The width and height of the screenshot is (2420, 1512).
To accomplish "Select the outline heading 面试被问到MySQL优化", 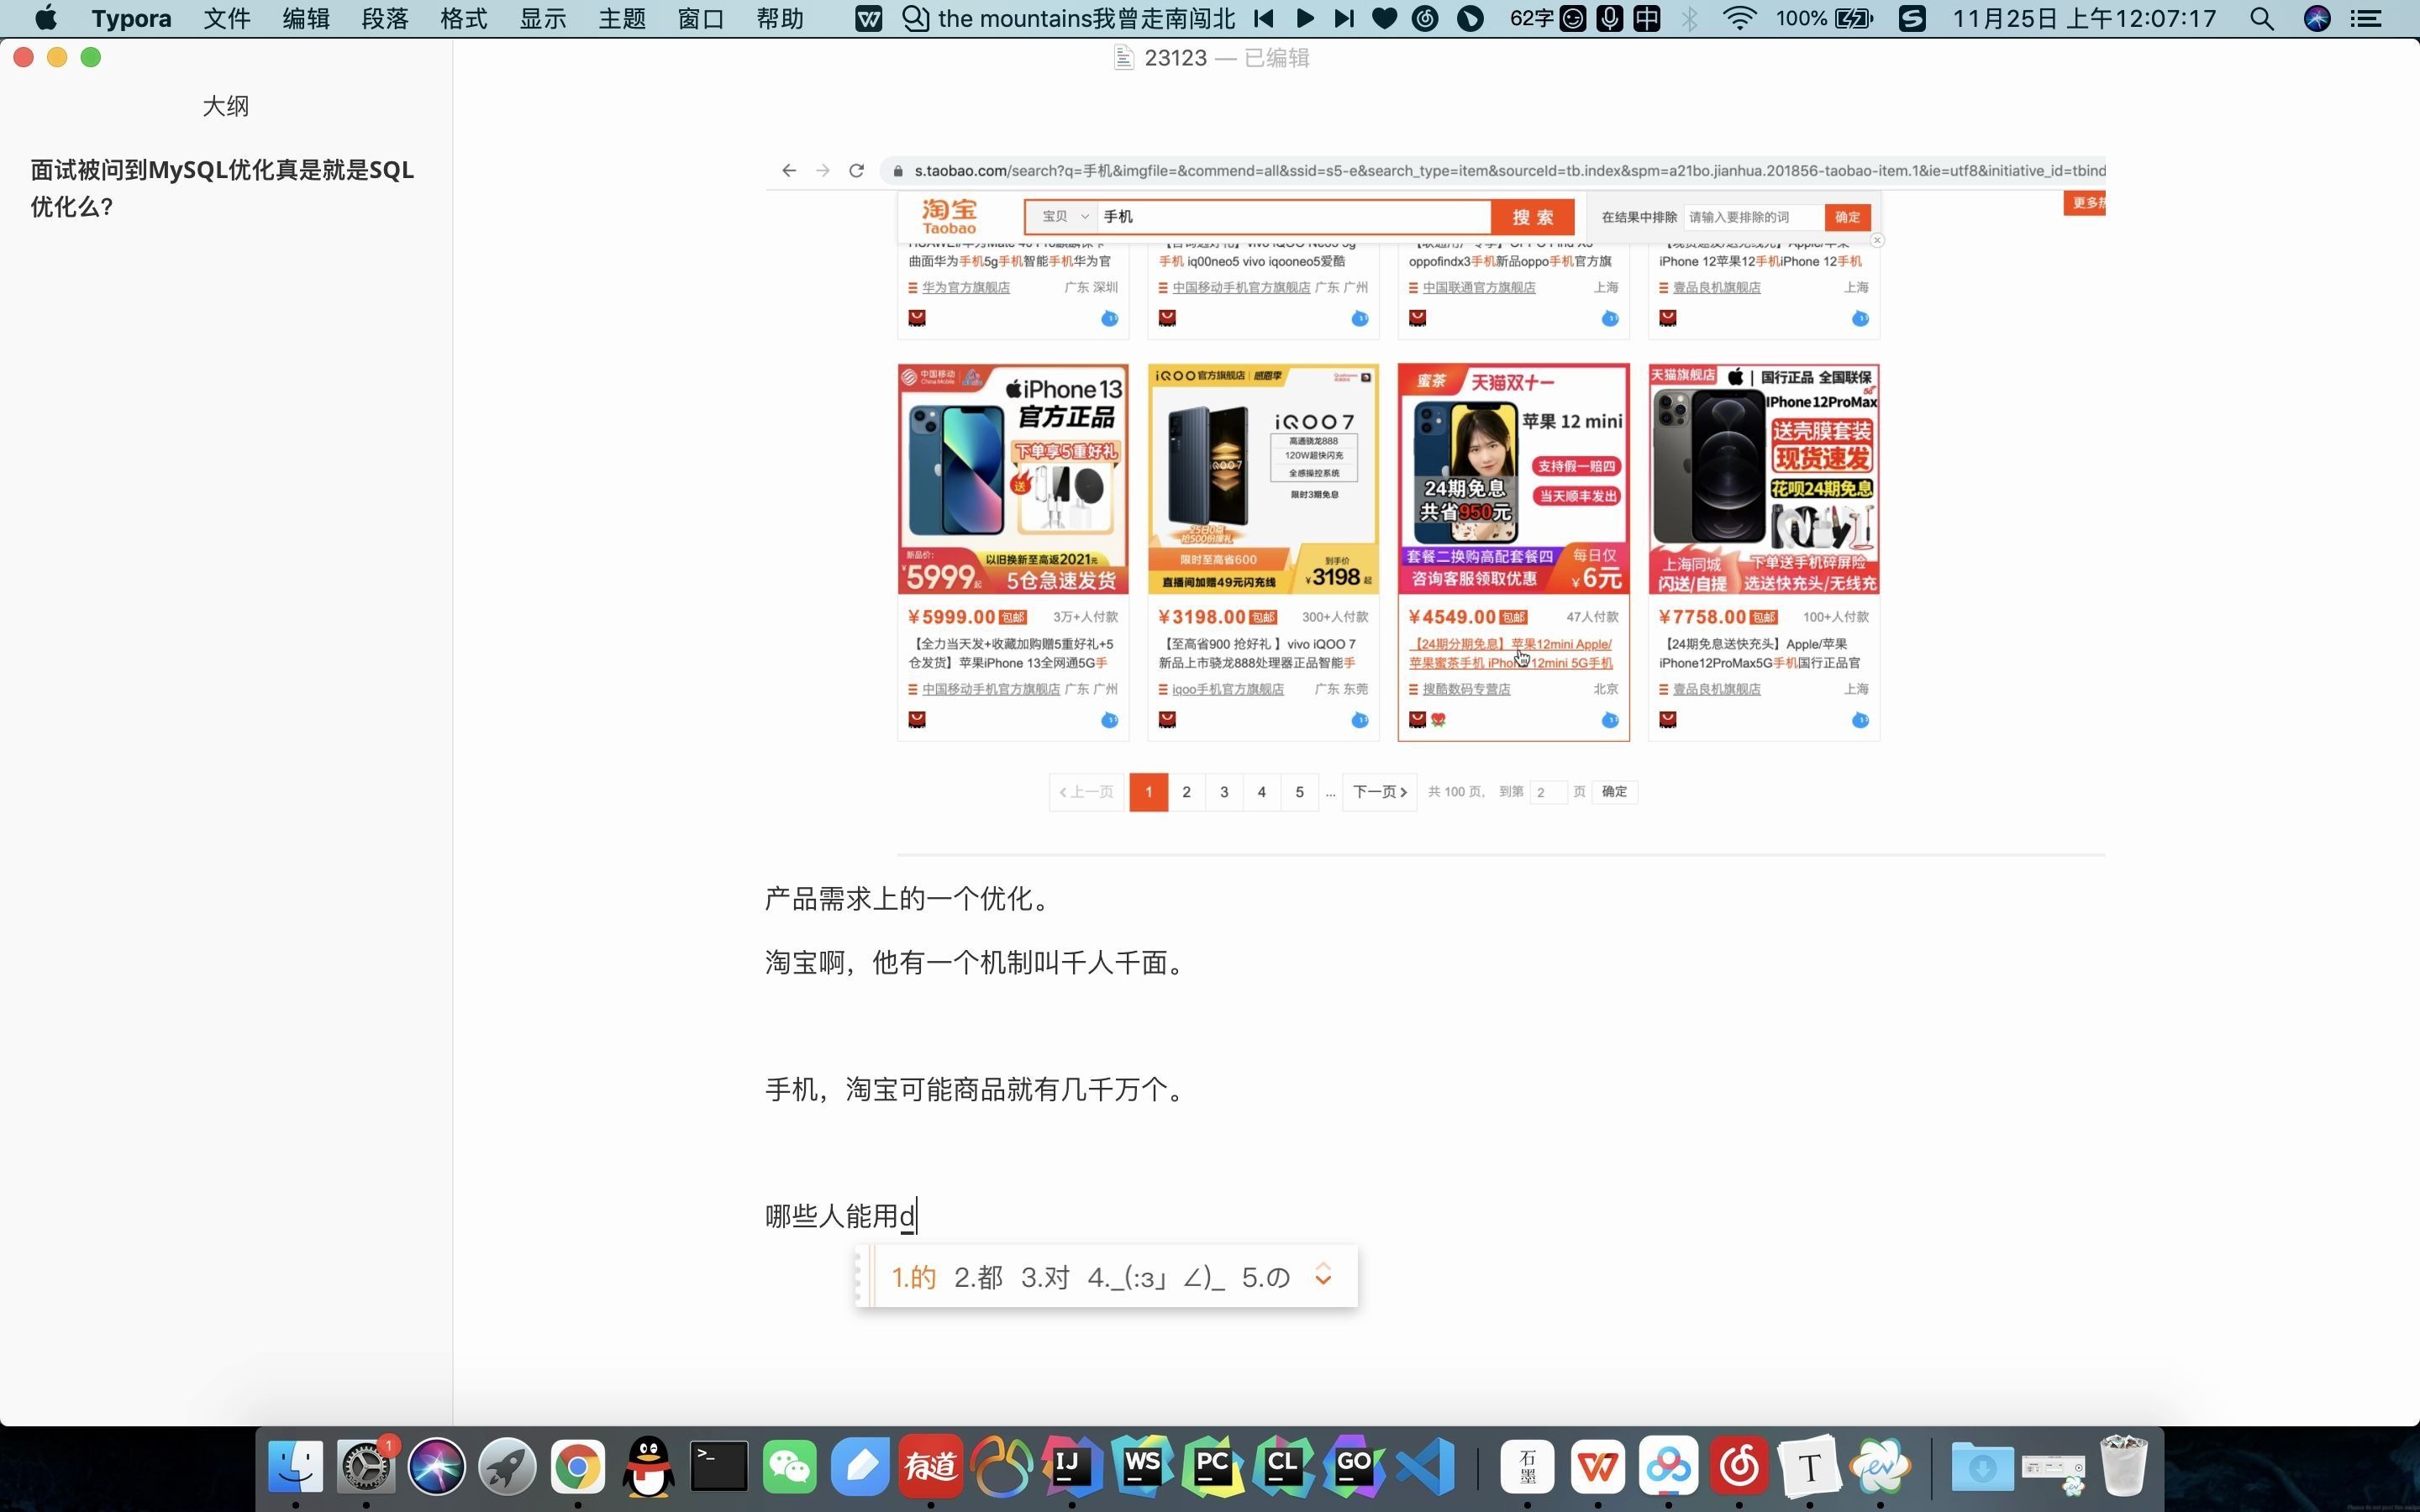I will 222,188.
